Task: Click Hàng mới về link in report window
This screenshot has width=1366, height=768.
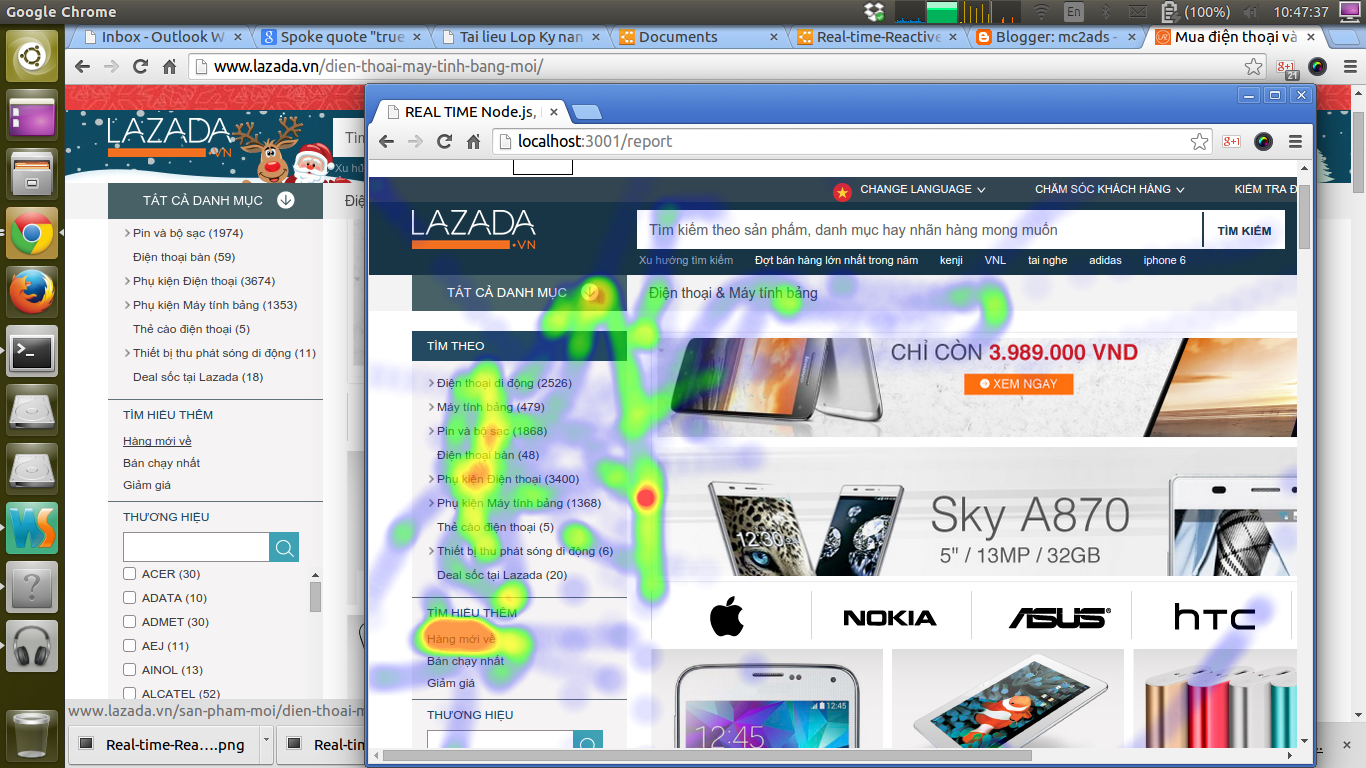Action: (460, 639)
